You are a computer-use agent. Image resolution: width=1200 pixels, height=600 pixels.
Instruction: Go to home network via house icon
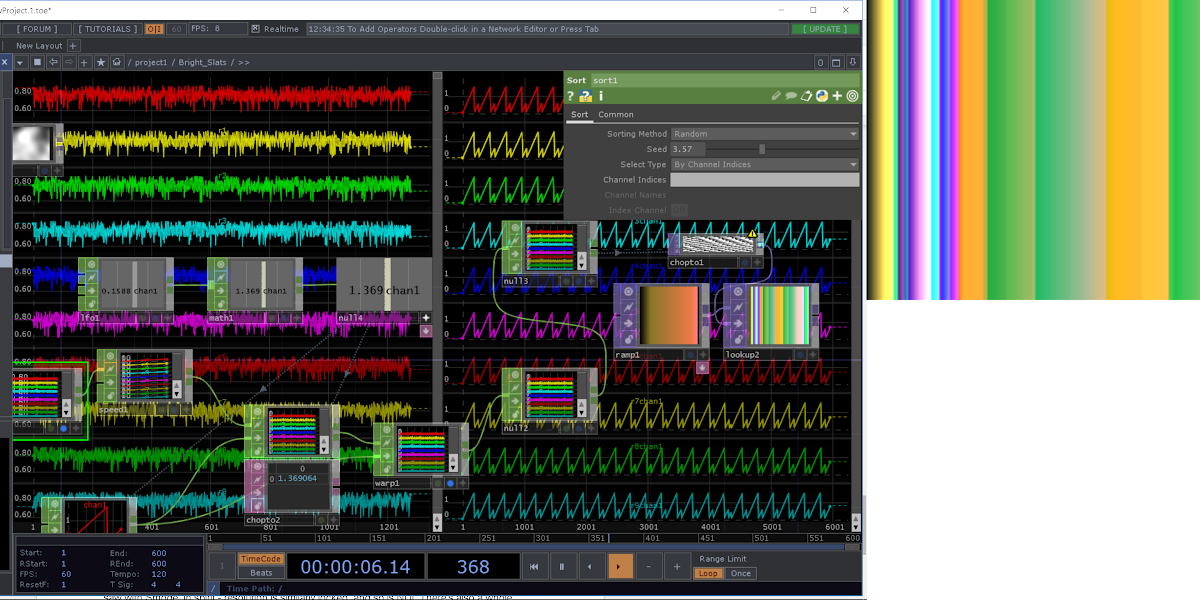click(117, 62)
